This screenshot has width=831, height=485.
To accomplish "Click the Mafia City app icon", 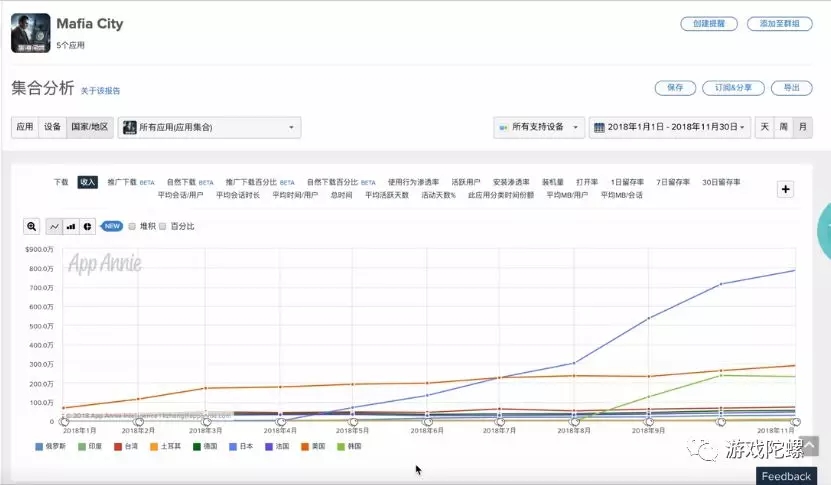I will coord(31,33).
